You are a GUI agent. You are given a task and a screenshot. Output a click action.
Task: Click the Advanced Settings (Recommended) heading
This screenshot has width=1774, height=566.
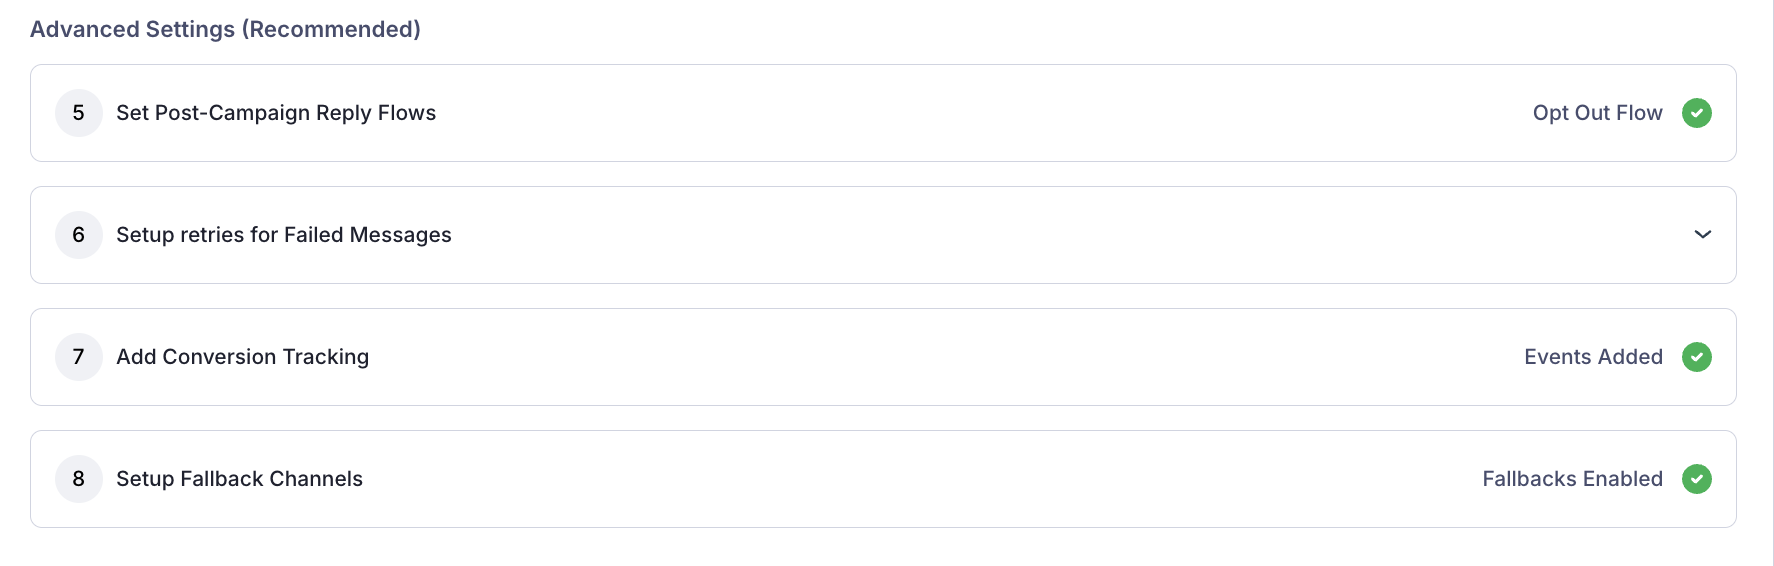[225, 29]
